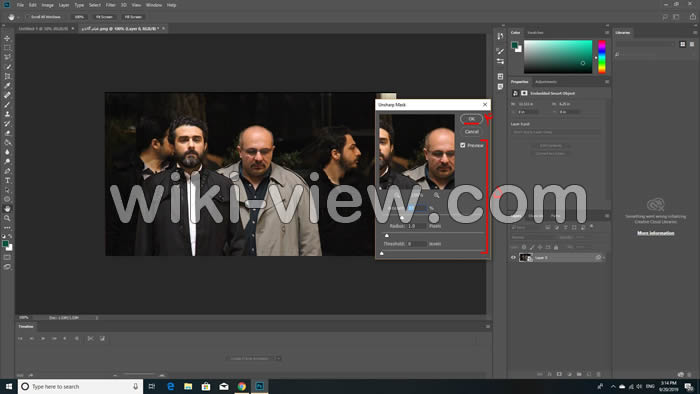
Task: Open the Color panel menu
Action: click(607, 33)
